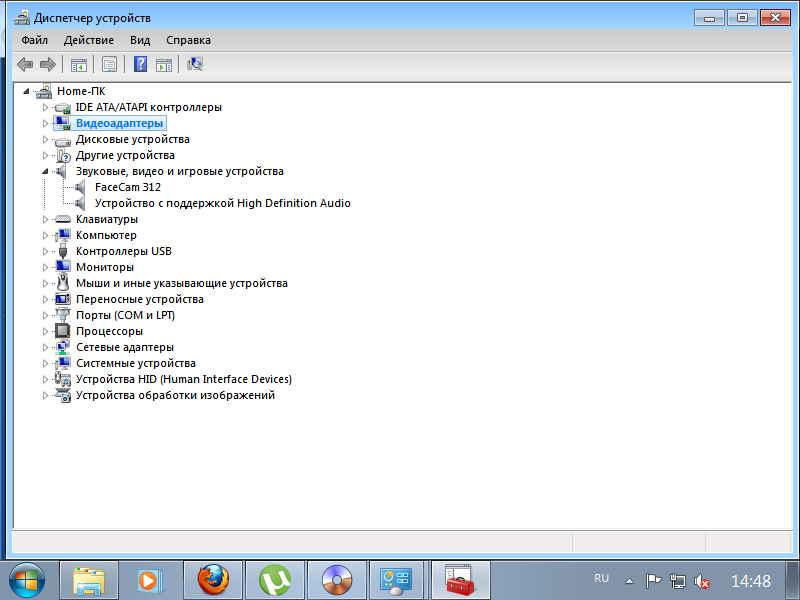The image size is (800, 600).
Task: Select Устройства обработки изображений label
Action: (176, 395)
